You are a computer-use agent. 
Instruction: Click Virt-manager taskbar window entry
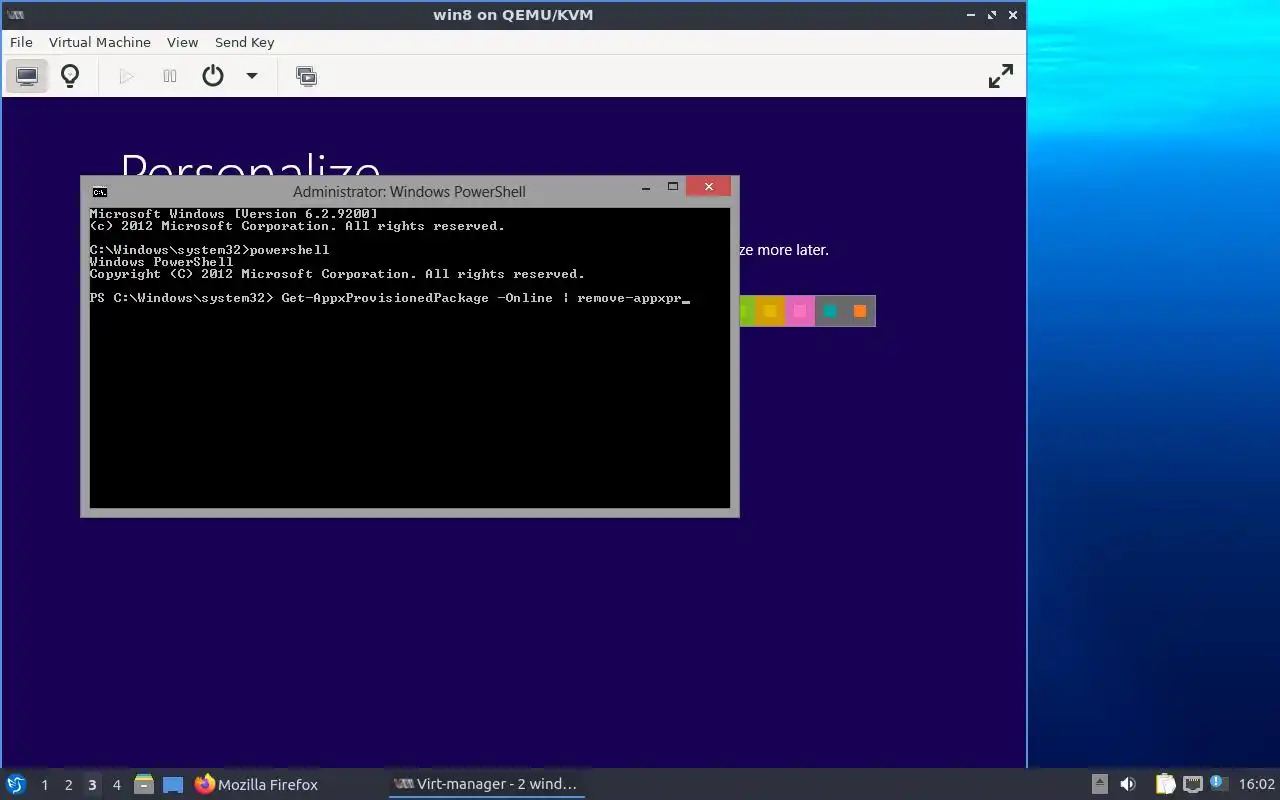[485, 785]
